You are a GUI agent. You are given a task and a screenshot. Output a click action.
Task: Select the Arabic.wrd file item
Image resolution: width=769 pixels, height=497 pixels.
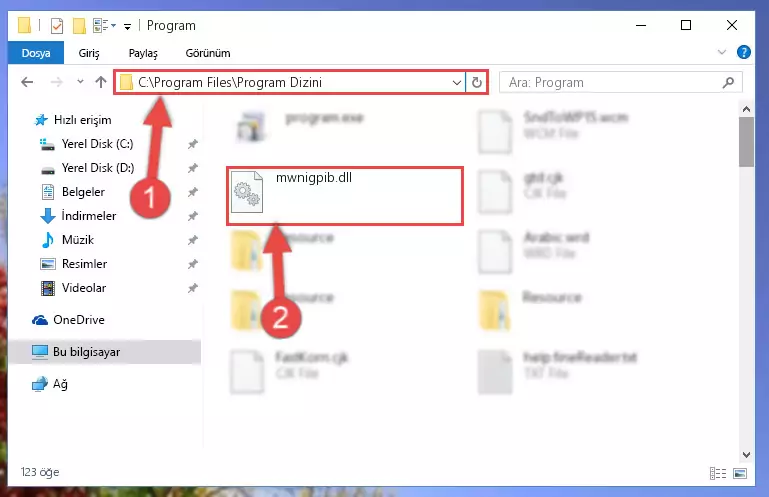click(535, 251)
